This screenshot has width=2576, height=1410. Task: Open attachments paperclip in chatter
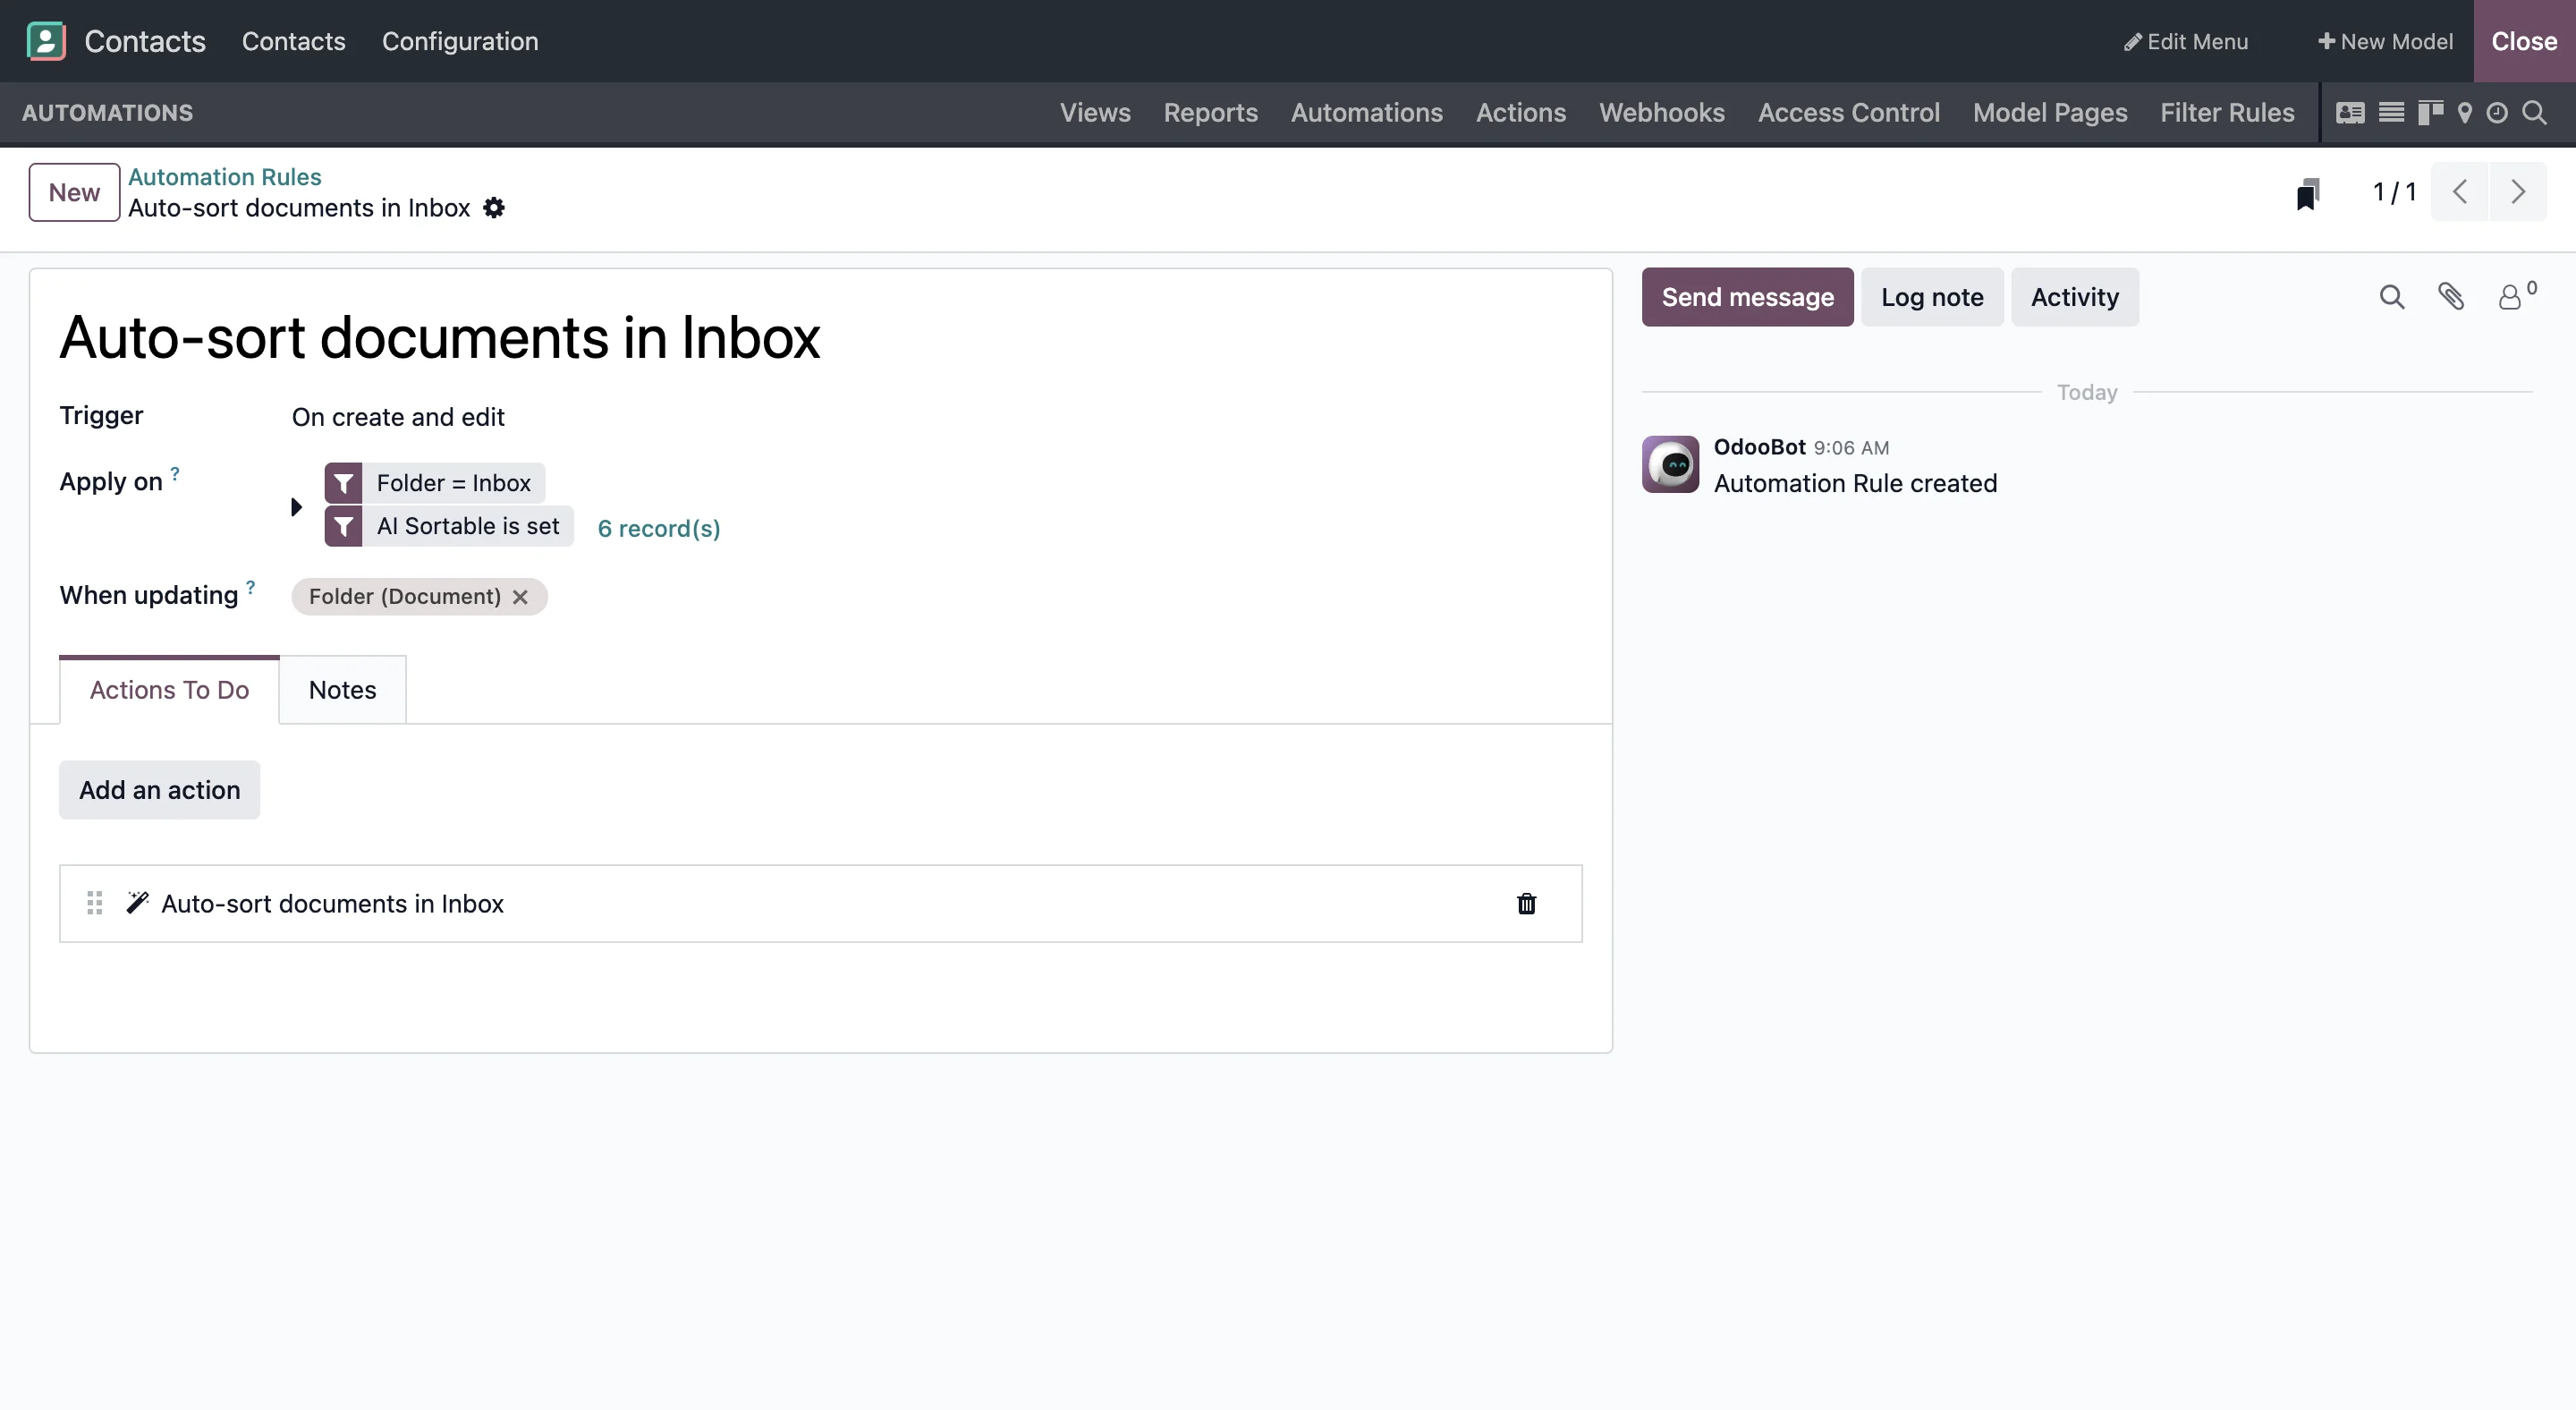coord(2451,297)
